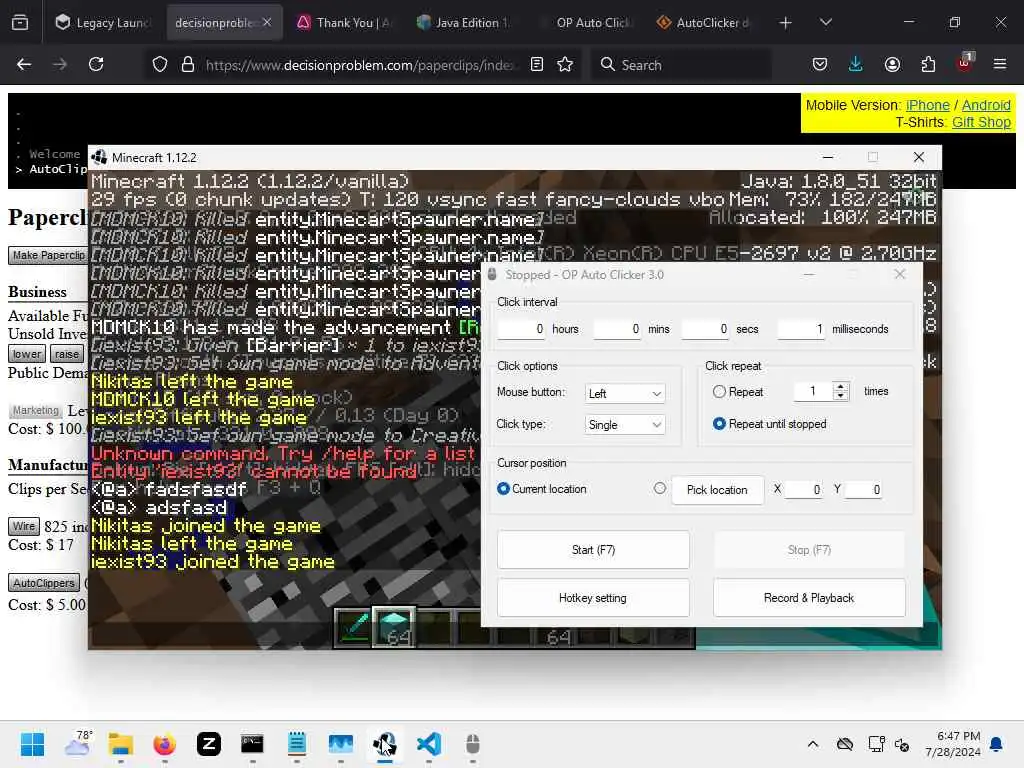Click Start (F7) button in Auto Clicker
The image size is (1024, 768).
[593, 550]
